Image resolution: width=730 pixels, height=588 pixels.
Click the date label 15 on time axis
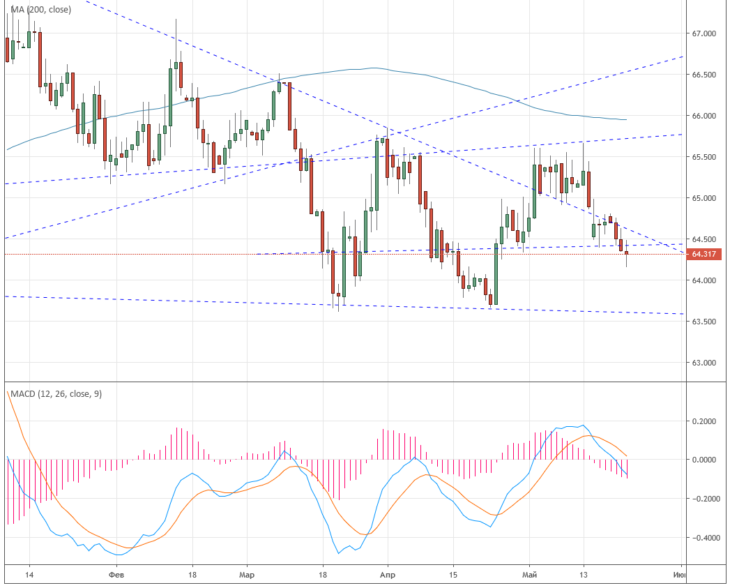point(453,575)
